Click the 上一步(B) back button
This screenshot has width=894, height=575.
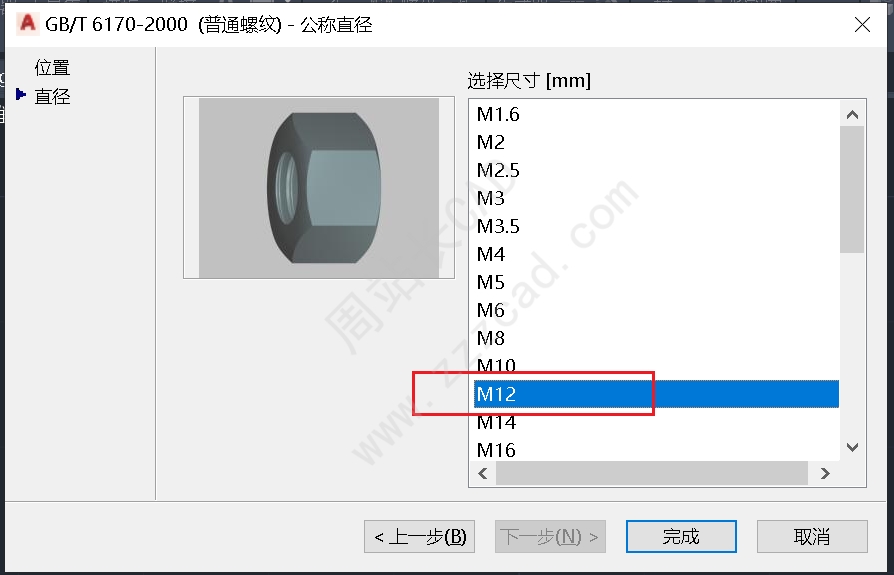420,536
